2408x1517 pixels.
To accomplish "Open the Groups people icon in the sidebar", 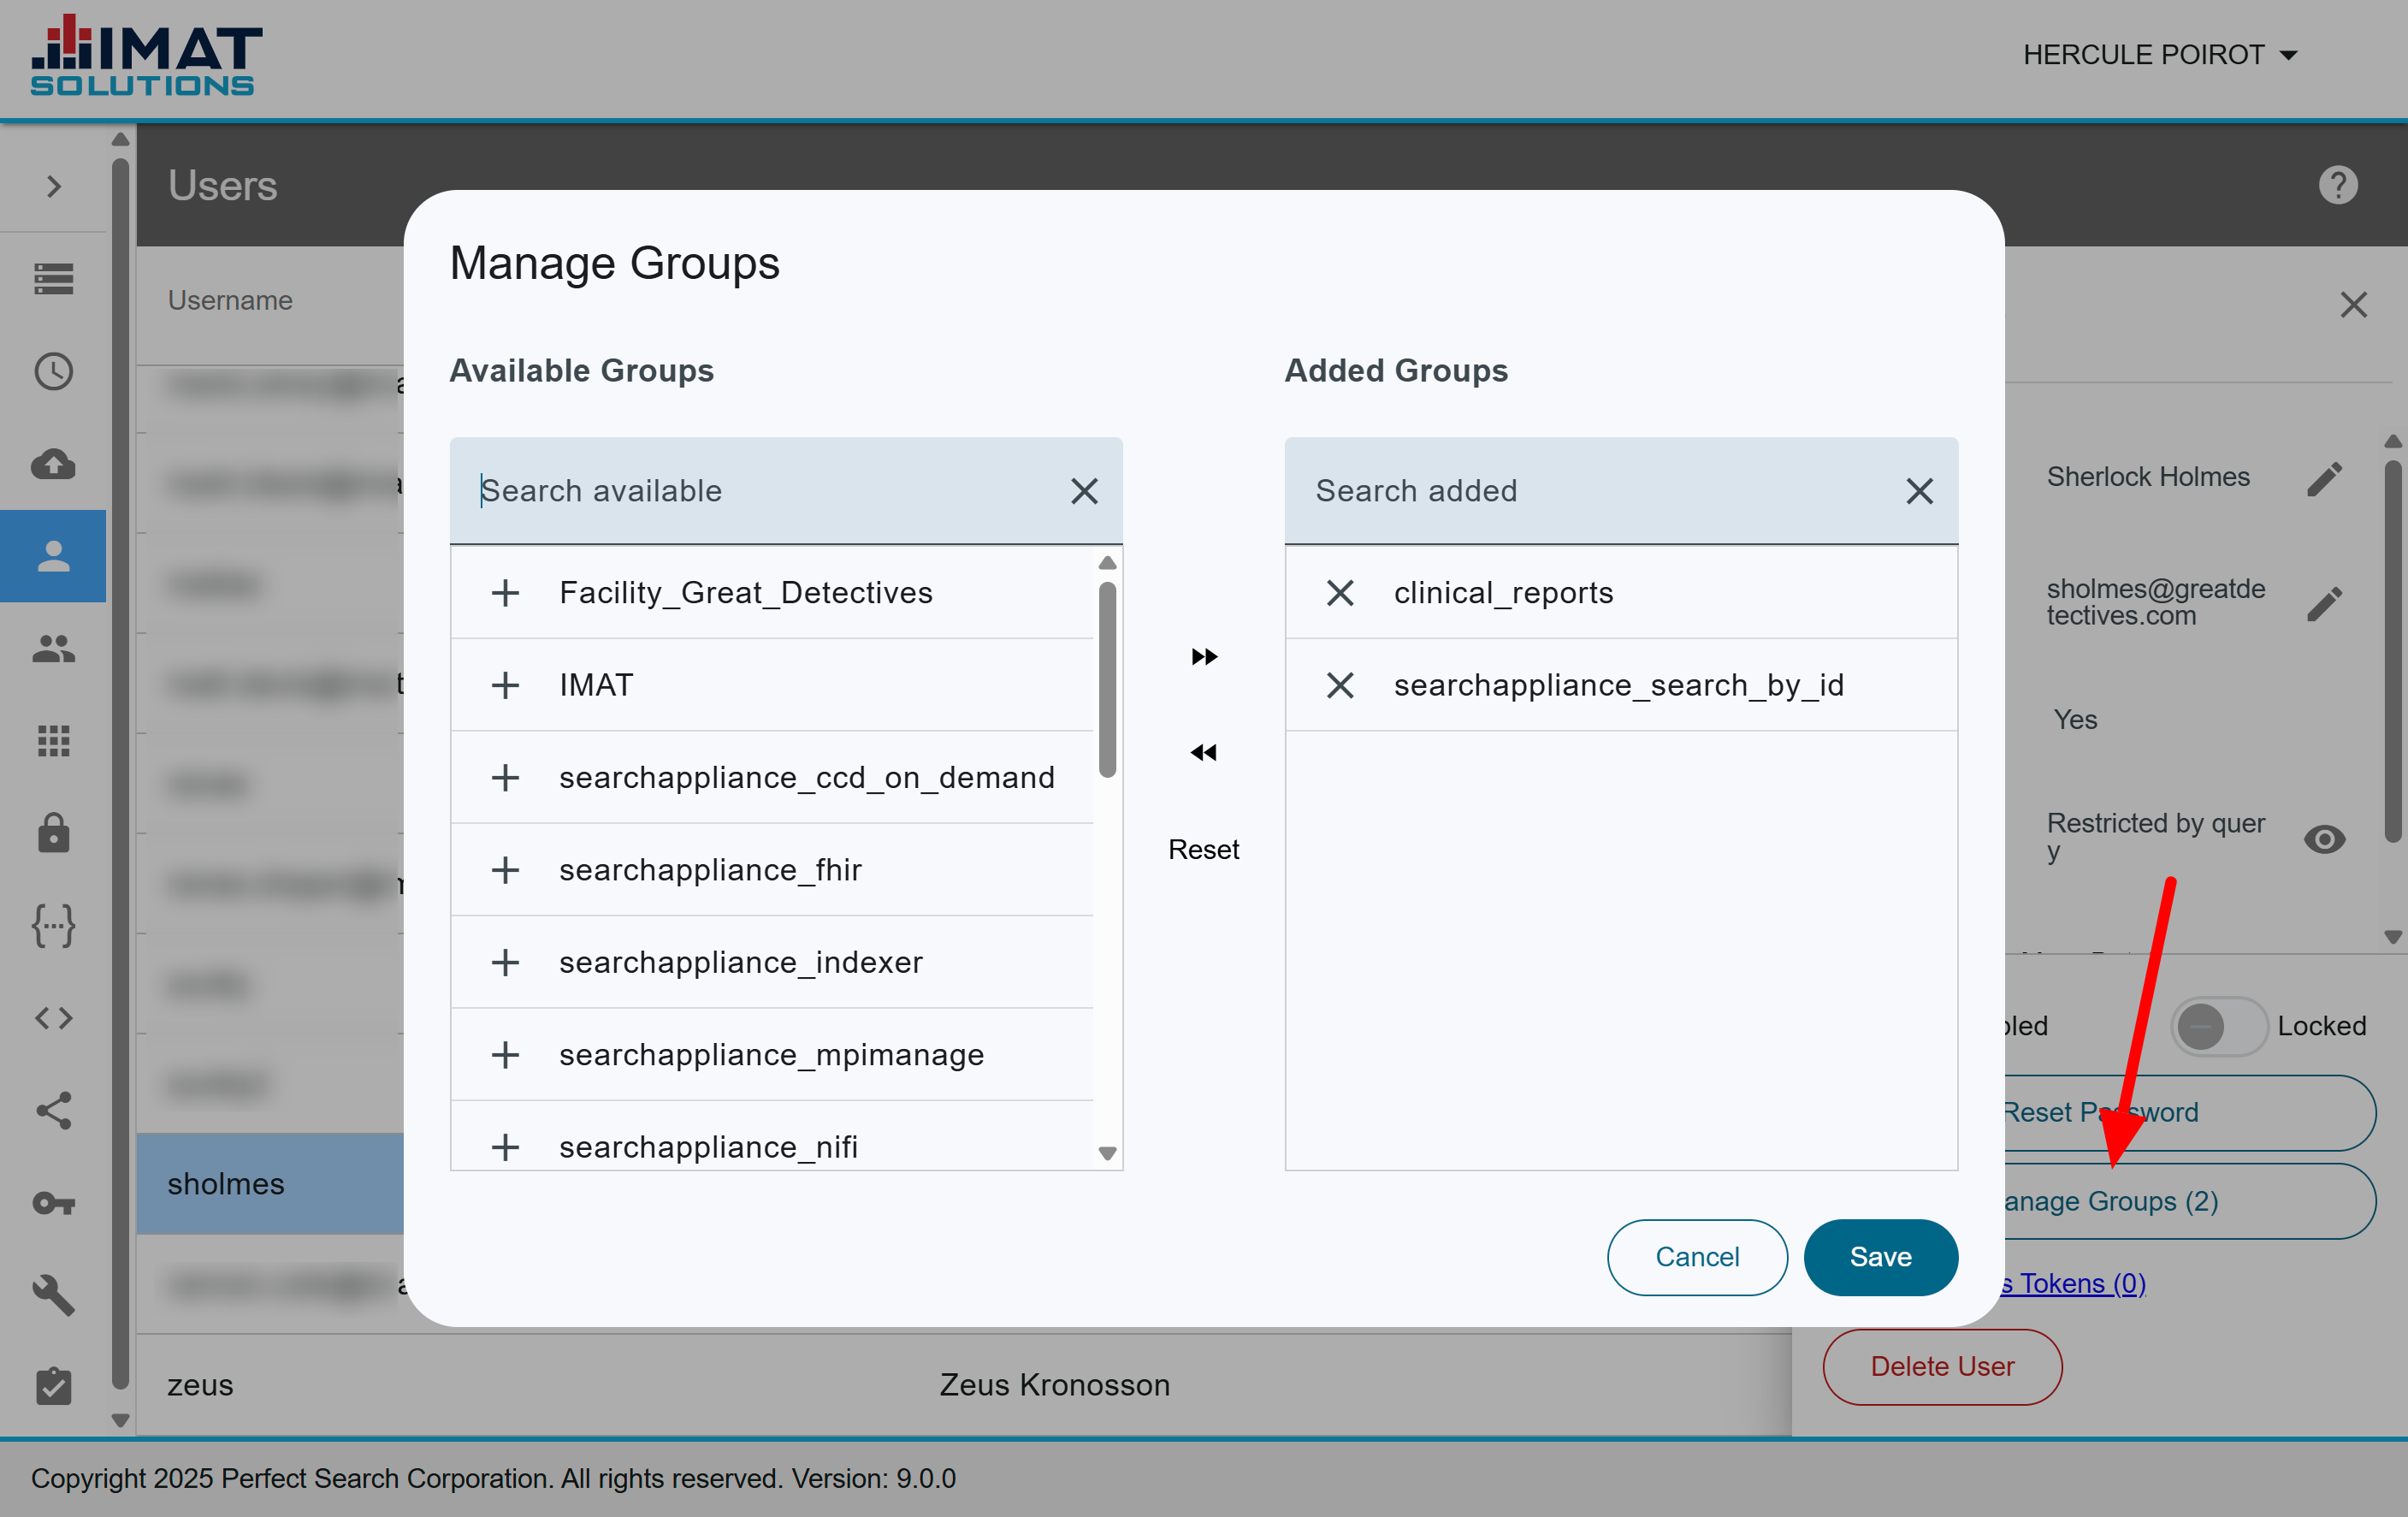I will (54, 649).
